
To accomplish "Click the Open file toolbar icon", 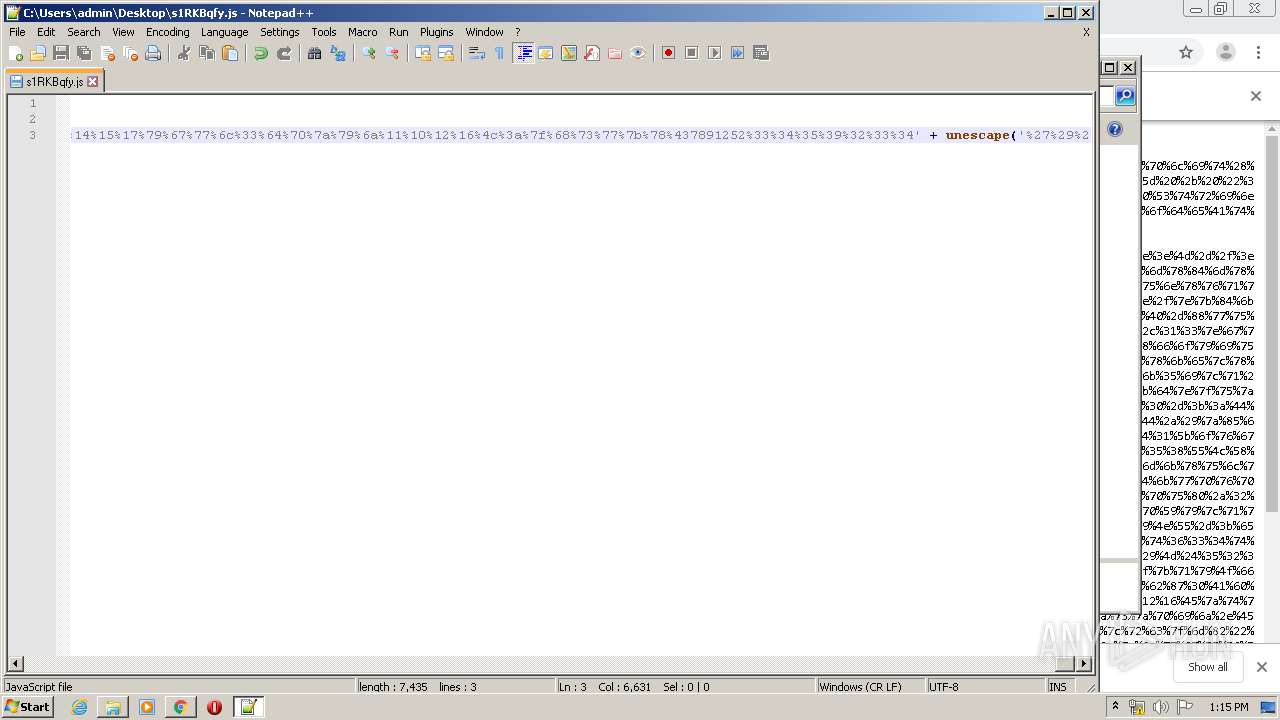I will click(x=38, y=53).
